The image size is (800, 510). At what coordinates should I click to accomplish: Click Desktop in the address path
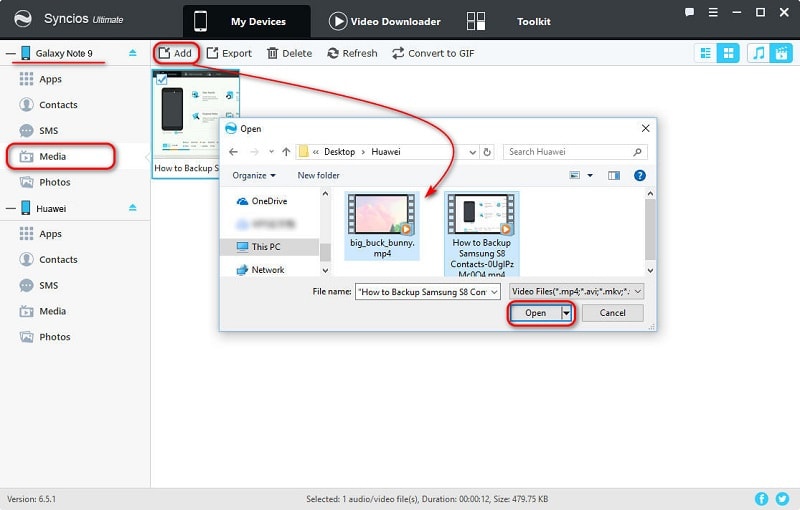pyautogui.click(x=339, y=152)
